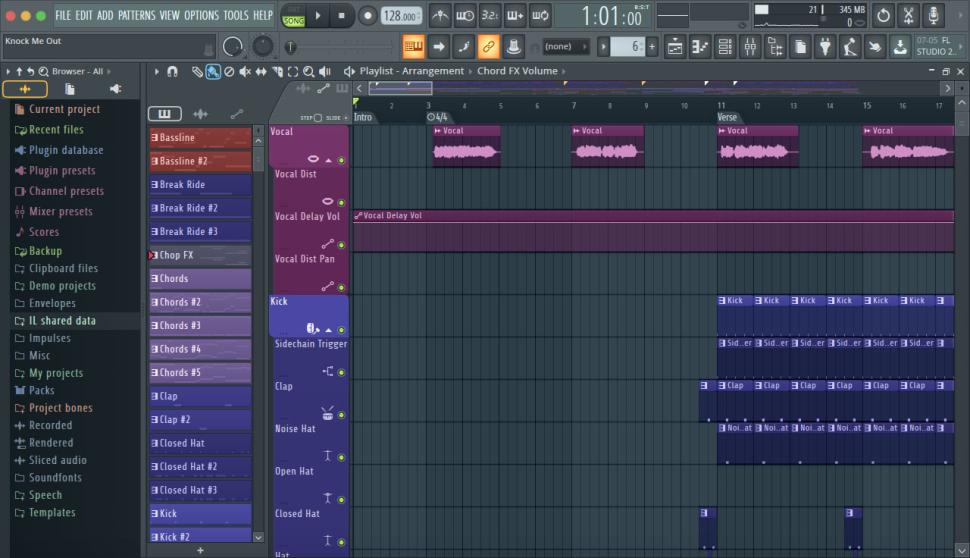Image resolution: width=970 pixels, height=558 pixels.
Task: Mute the Vocal track with its green LED
Action: click(341, 160)
